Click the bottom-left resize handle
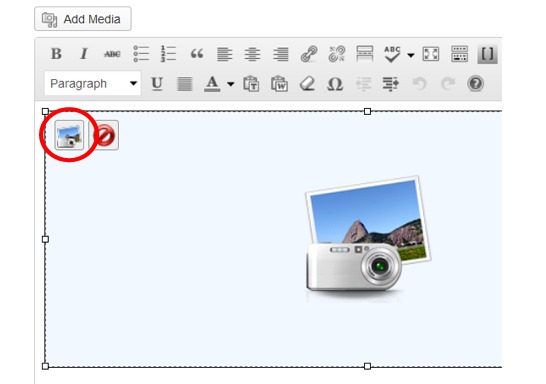 45,366
